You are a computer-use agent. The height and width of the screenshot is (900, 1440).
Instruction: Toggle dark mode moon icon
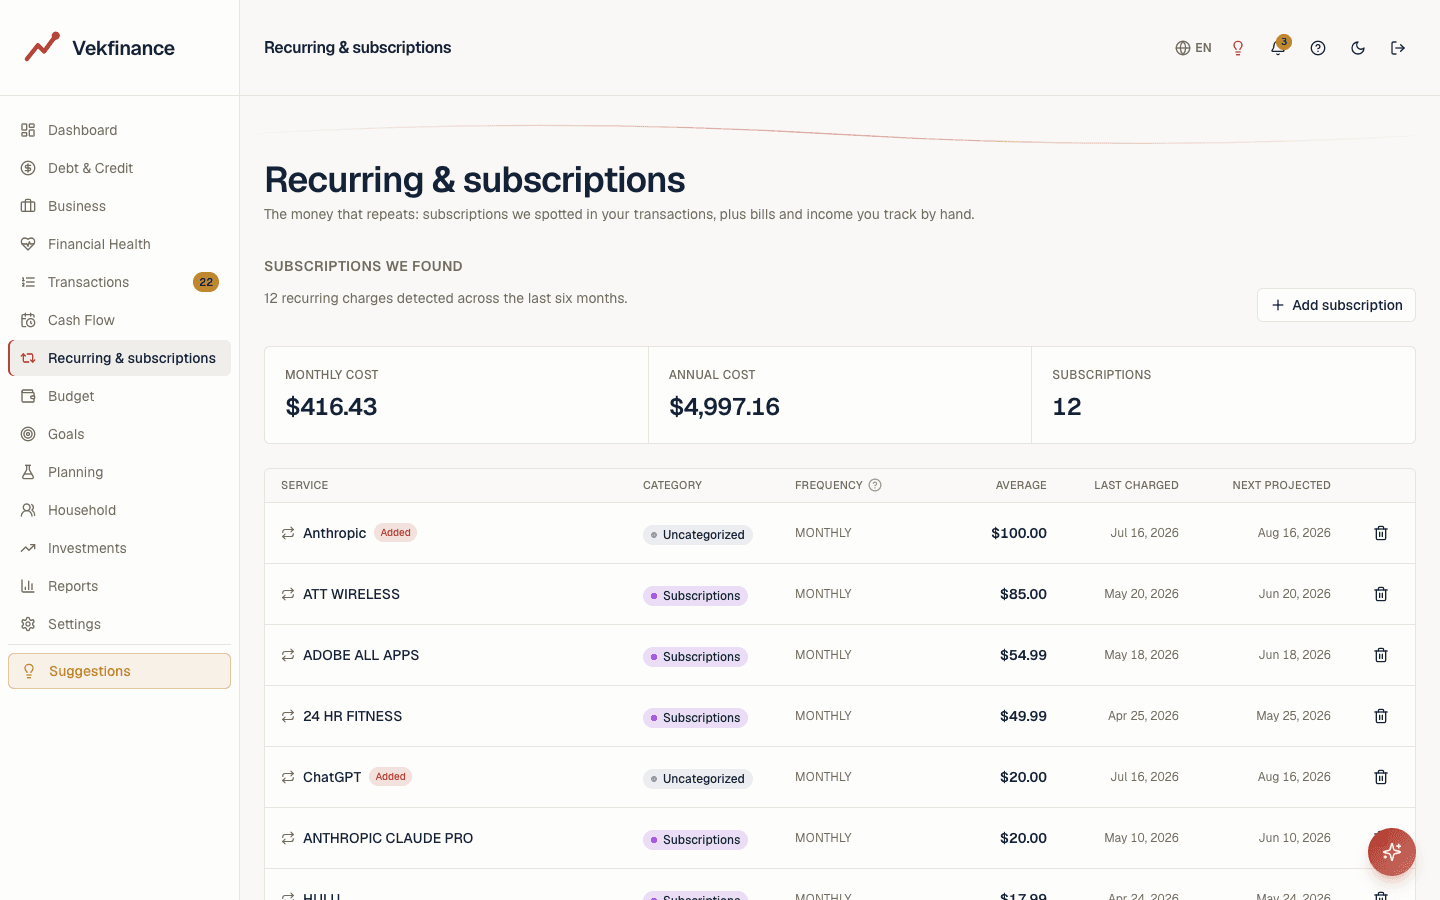[x=1358, y=48]
